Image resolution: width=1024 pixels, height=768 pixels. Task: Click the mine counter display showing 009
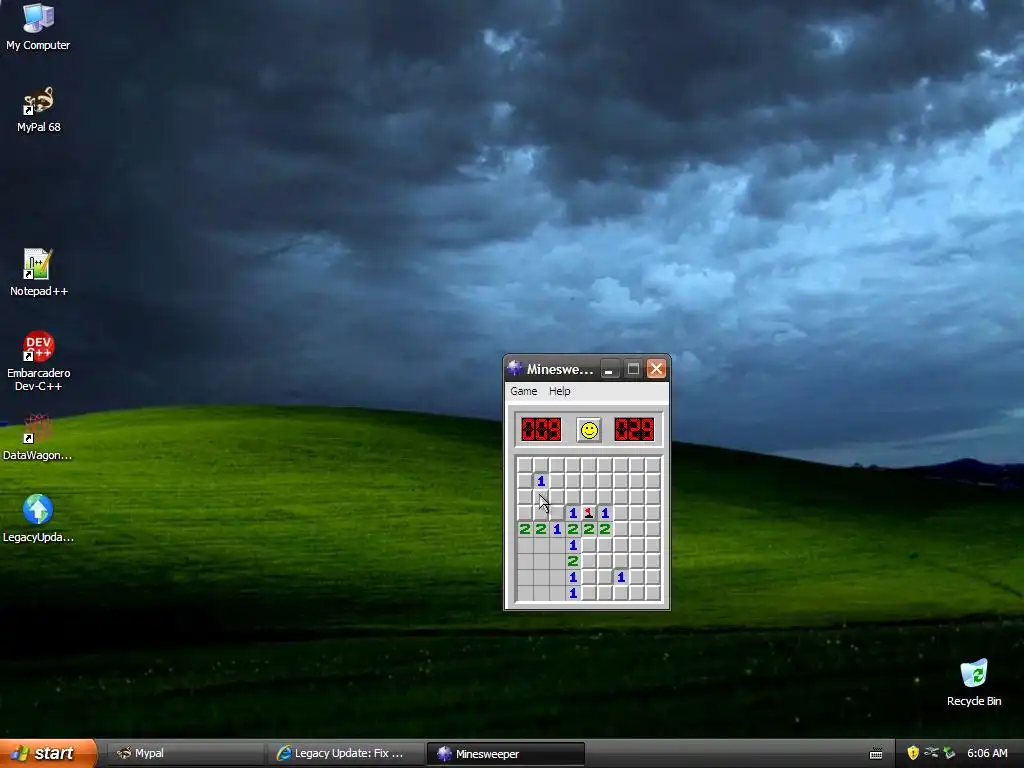tap(541, 430)
